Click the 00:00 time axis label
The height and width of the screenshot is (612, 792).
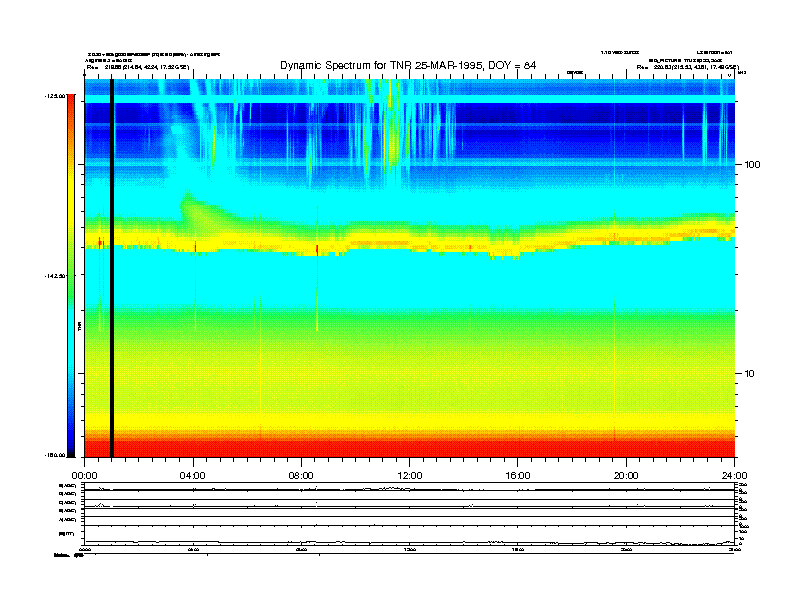click(84, 475)
